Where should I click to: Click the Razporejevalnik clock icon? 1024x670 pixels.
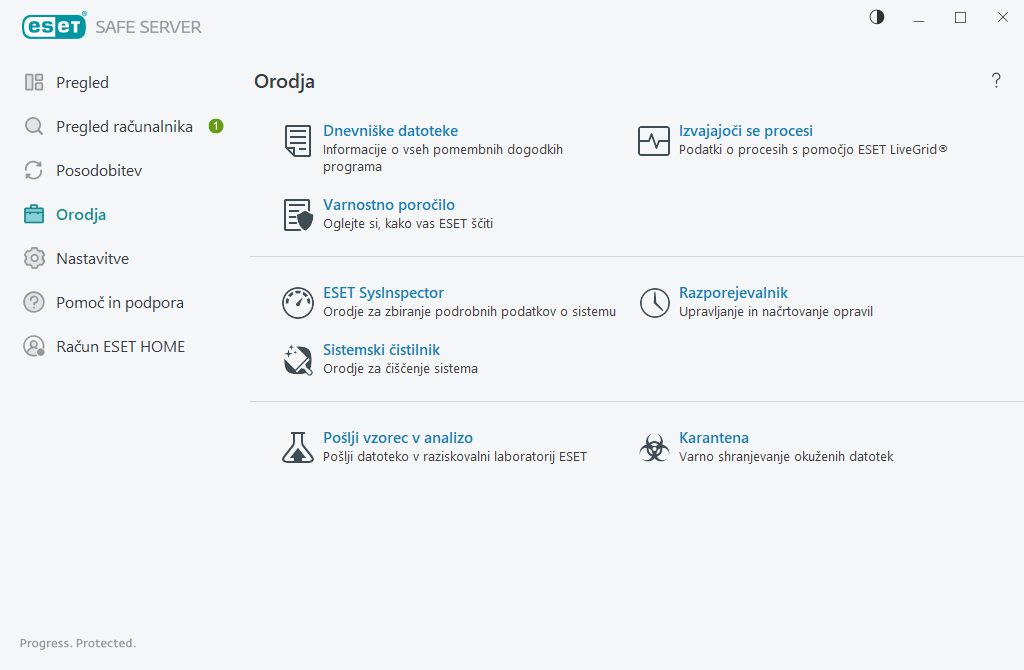654,303
